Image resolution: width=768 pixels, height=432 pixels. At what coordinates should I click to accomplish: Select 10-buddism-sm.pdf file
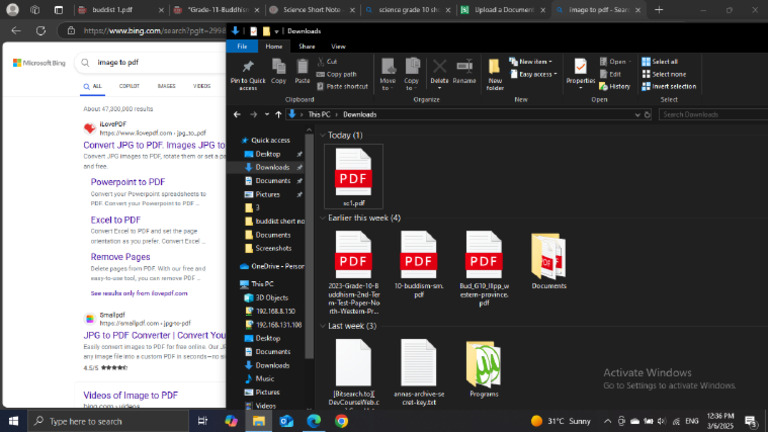click(x=419, y=264)
